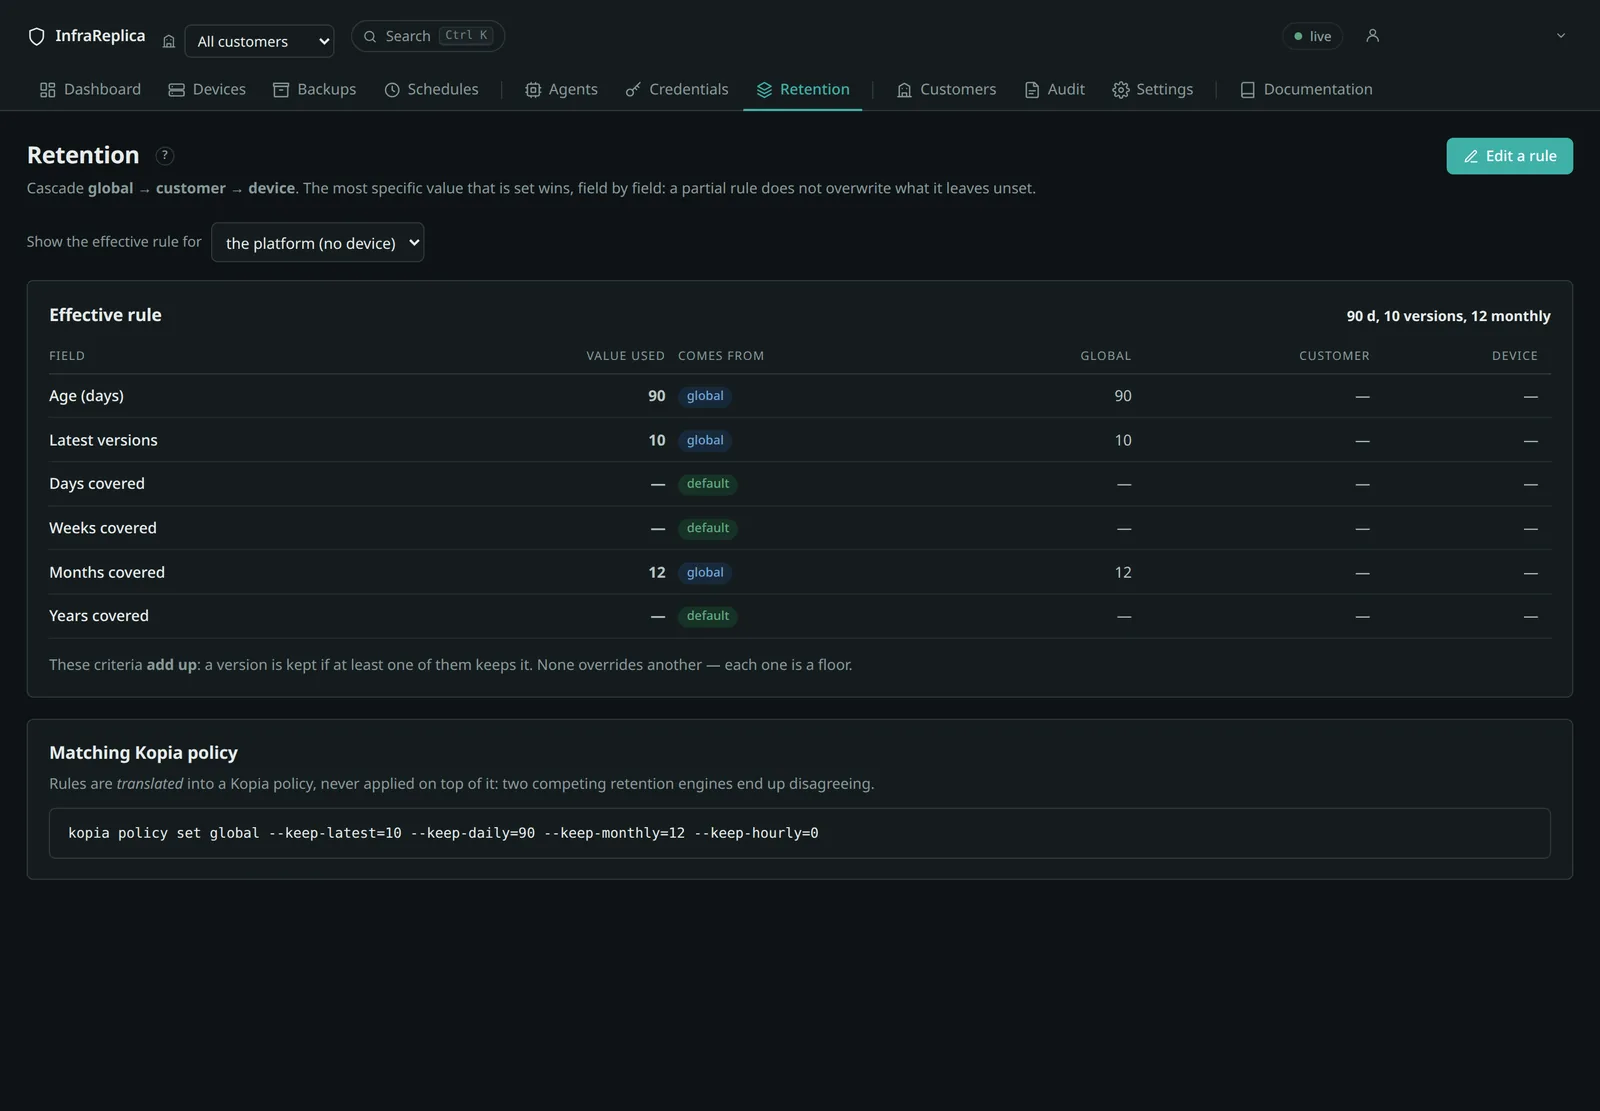Click the CUSTOMER column header
This screenshot has width=1600, height=1111.
tap(1334, 356)
